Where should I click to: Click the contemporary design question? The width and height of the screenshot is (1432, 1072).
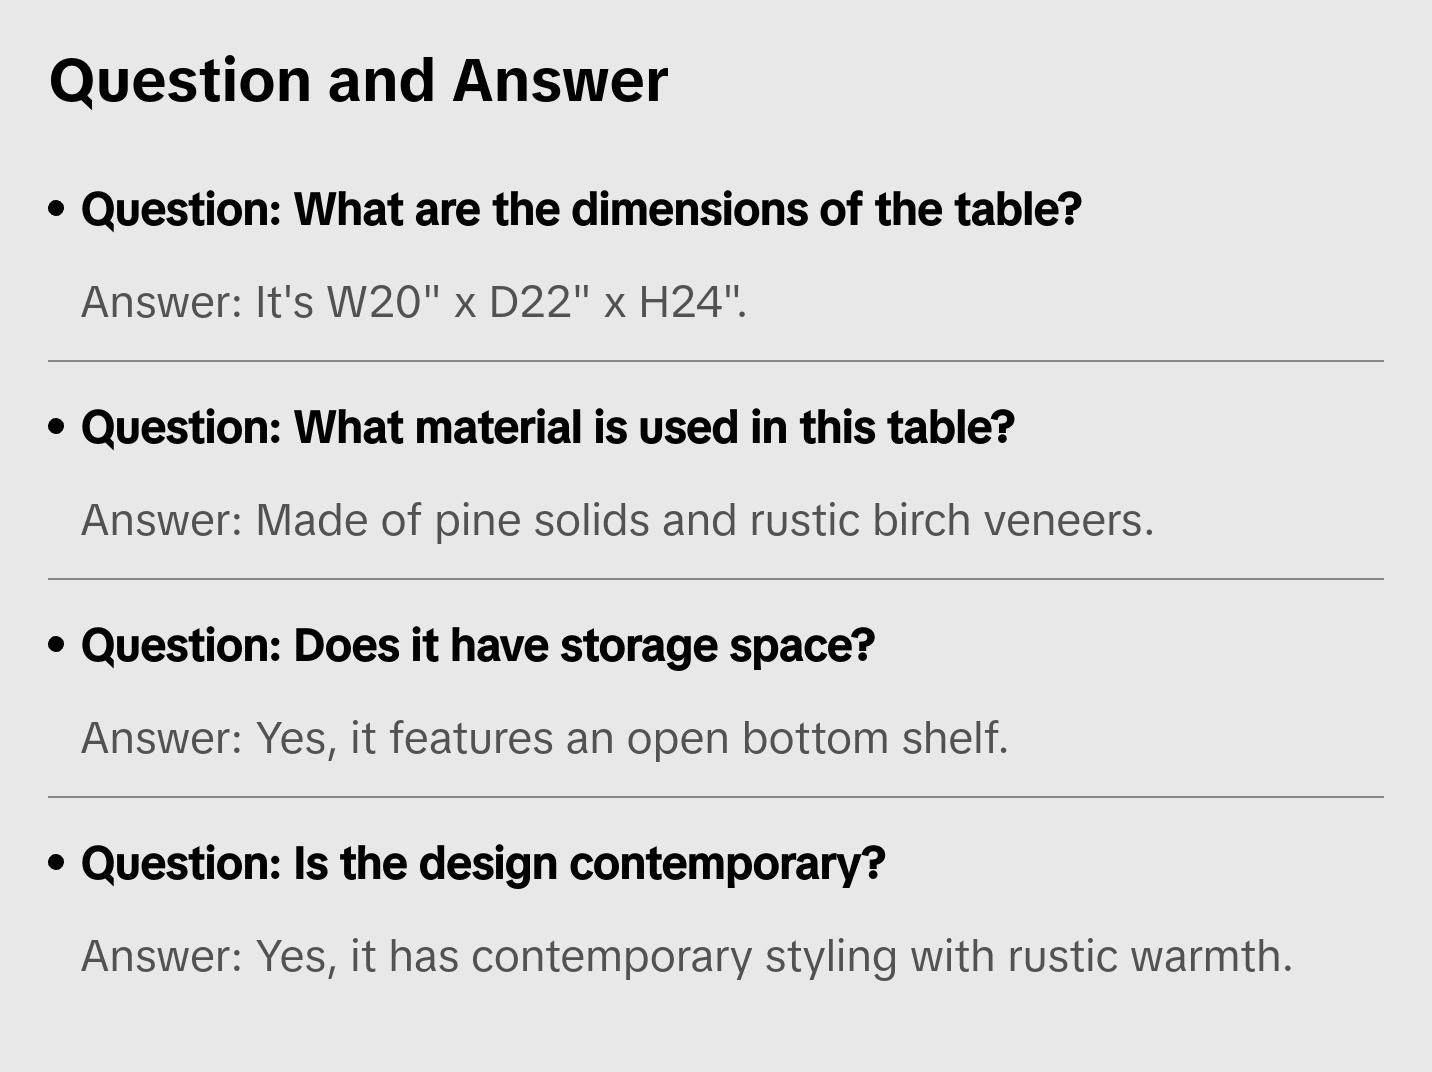coord(483,863)
